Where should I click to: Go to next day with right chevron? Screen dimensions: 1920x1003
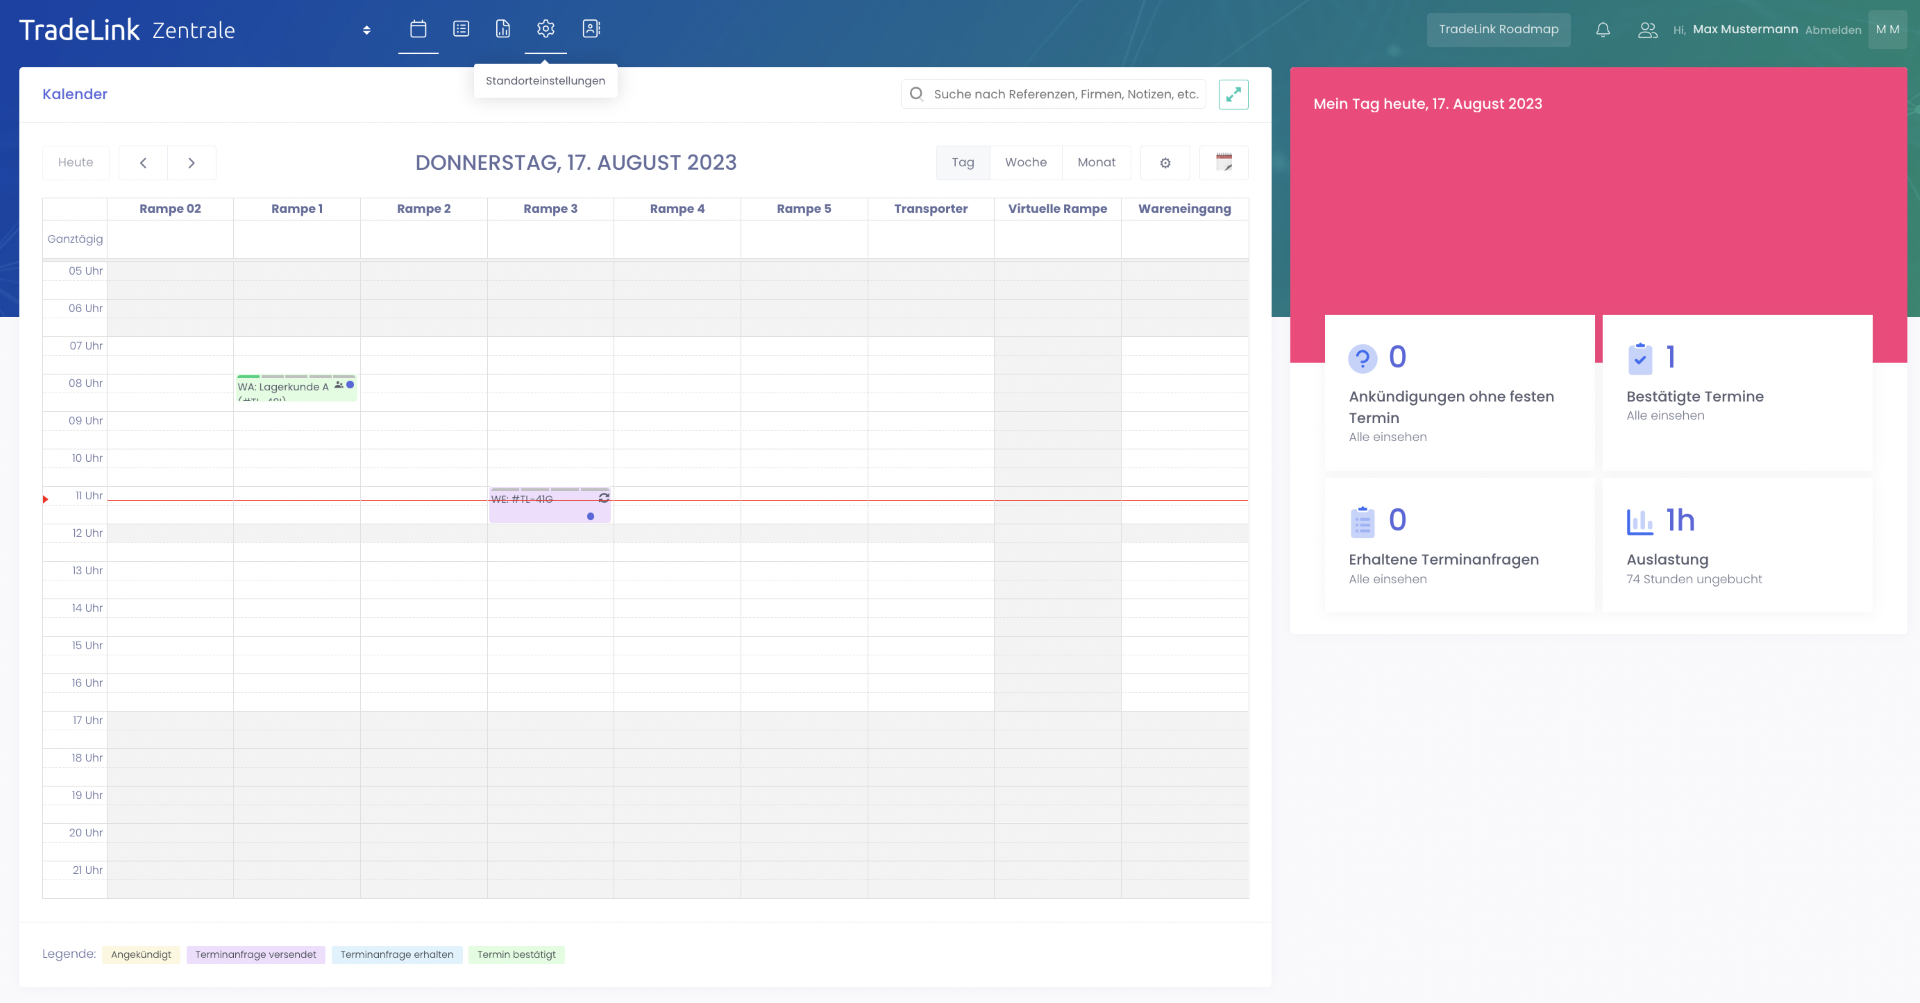pyautogui.click(x=192, y=163)
